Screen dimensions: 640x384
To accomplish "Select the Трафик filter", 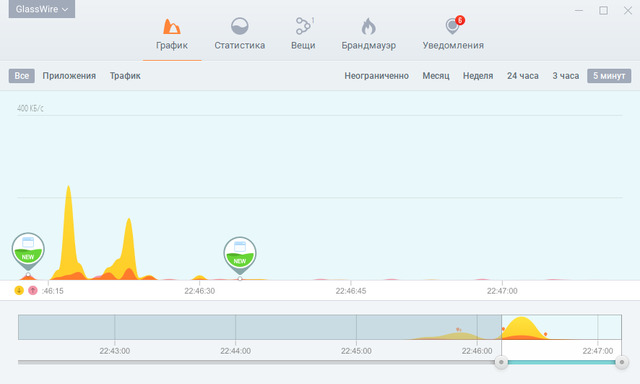I will tap(125, 76).
